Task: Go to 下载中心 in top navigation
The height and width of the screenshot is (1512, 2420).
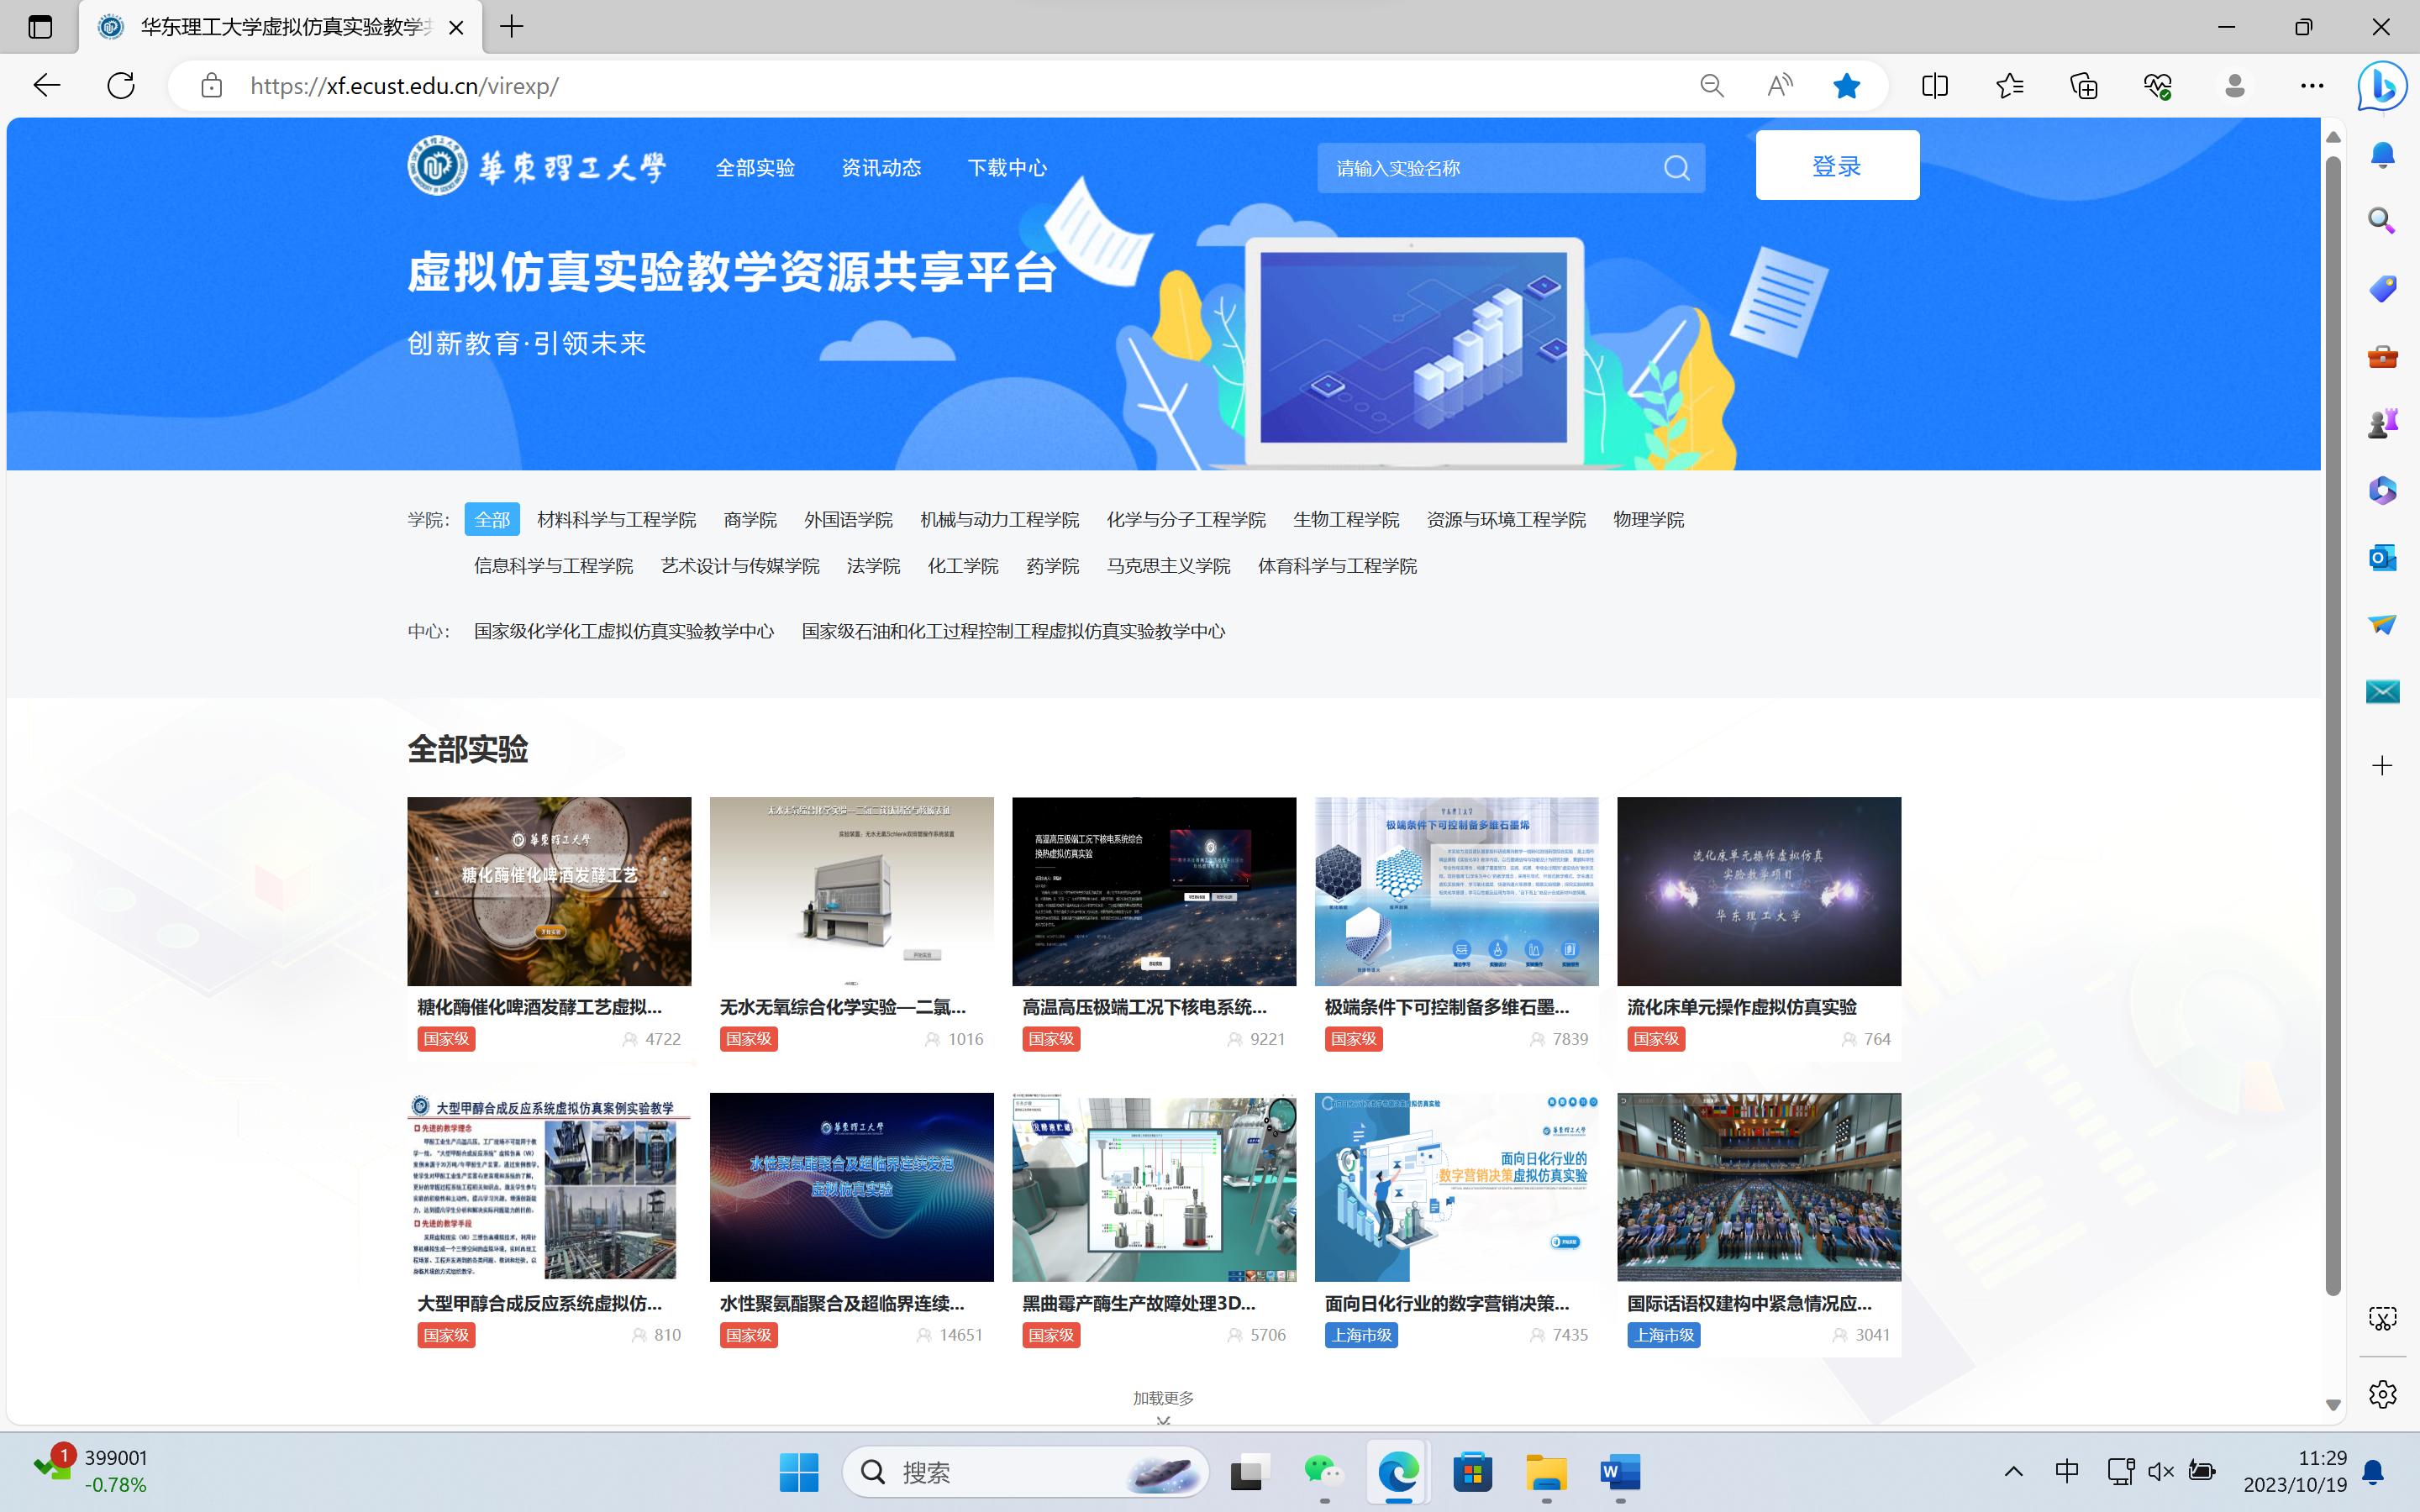Action: [x=1007, y=168]
